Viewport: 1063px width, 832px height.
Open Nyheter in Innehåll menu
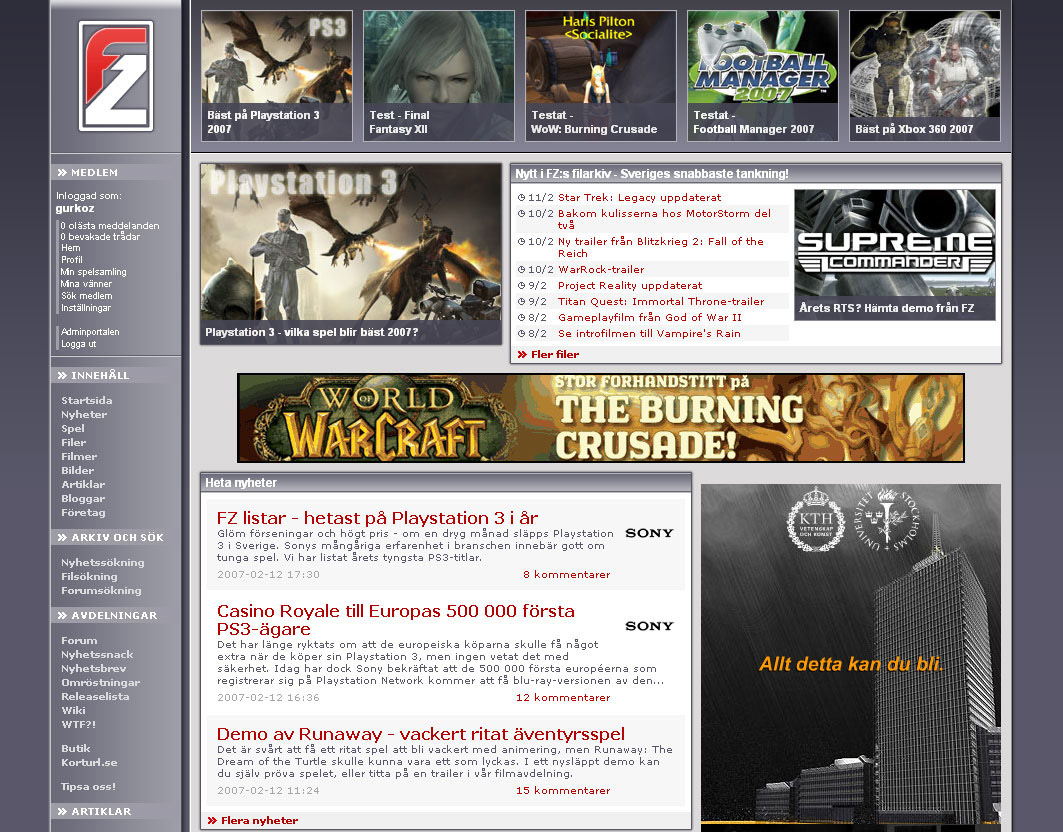84,414
